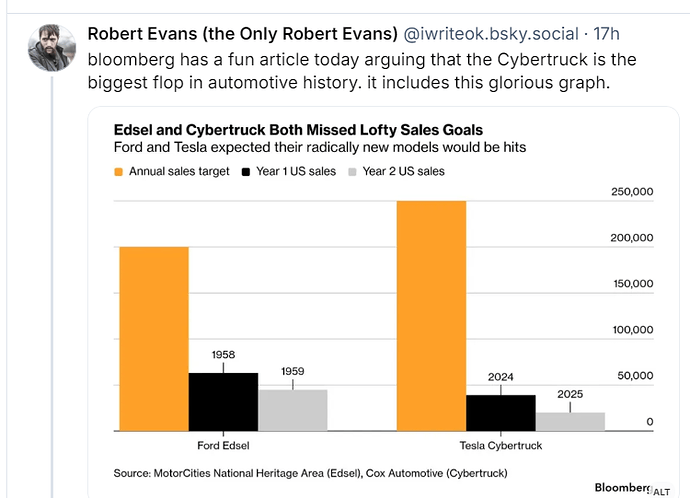Click the Bloomberg logo on chart
This screenshot has width=690, height=498.
(x=623, y=487)
